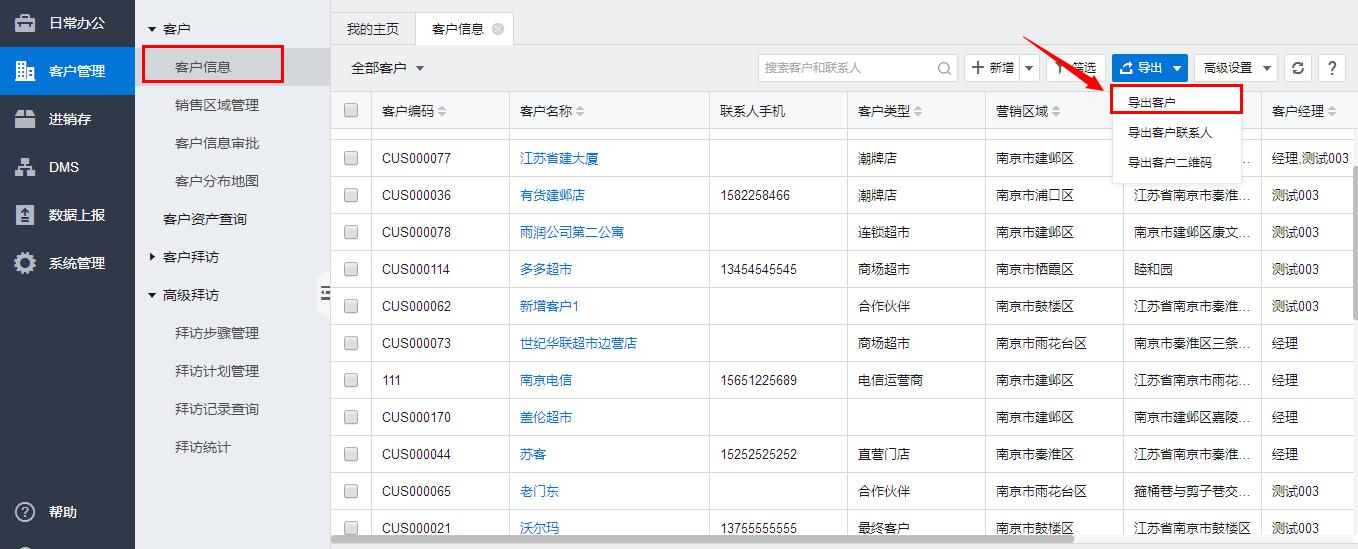Expand the 客户拜访 tree section
Viewport: 1358px width, 549px height.
(x=152, y=257)
